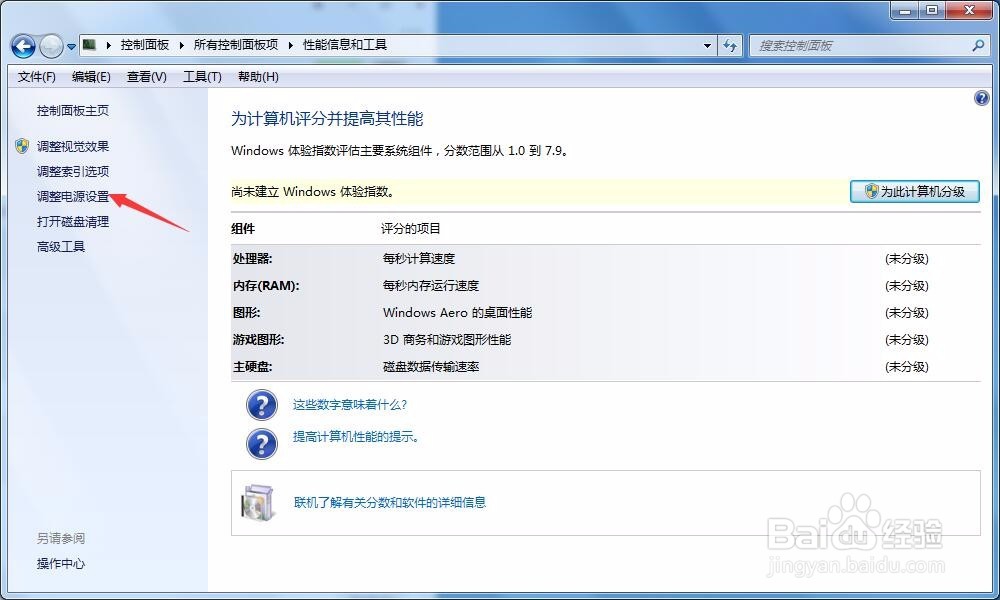Click the 每秒内存运行速度 text
1000x600 pixels.
(x=430, y=286)
